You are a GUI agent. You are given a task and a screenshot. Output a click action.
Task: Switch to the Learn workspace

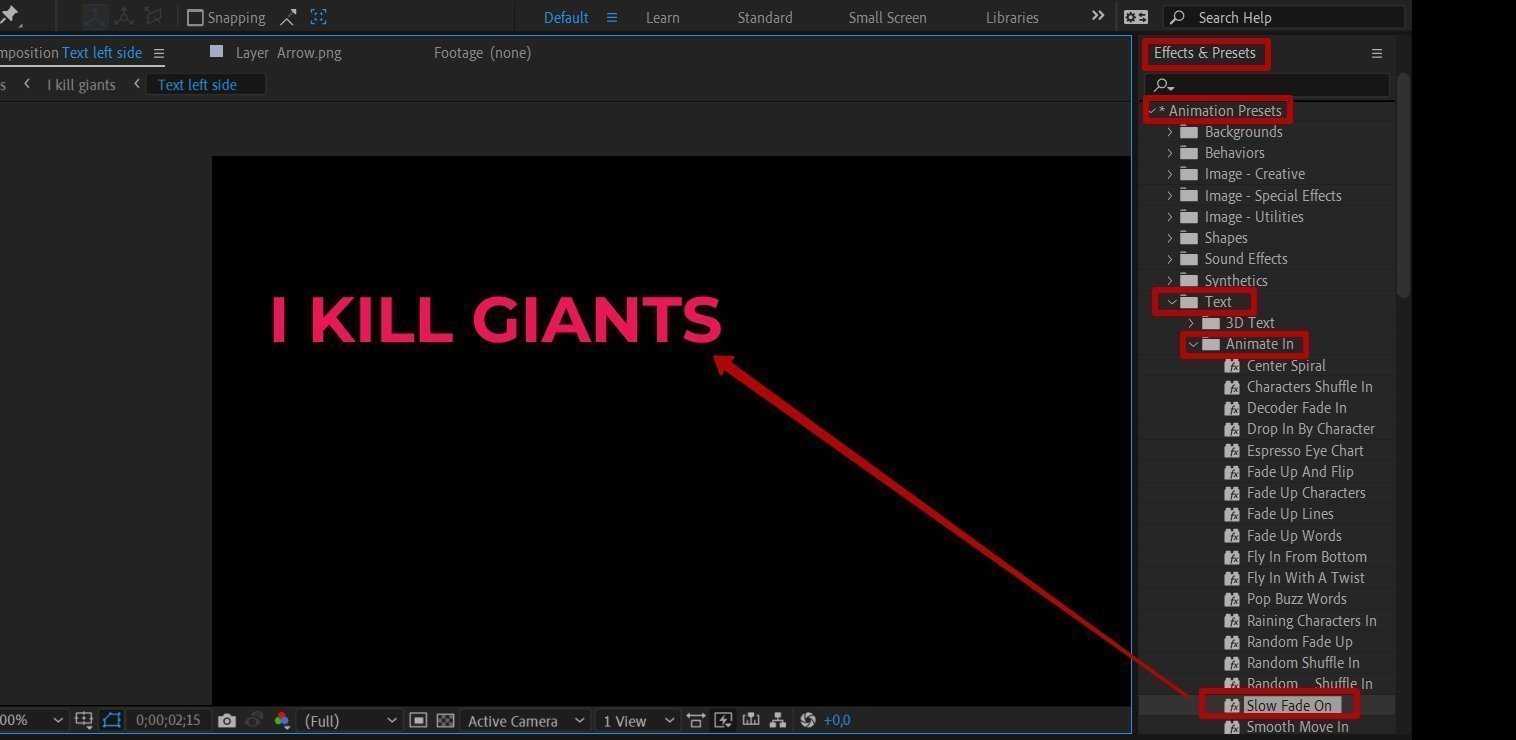pos(662,18)
